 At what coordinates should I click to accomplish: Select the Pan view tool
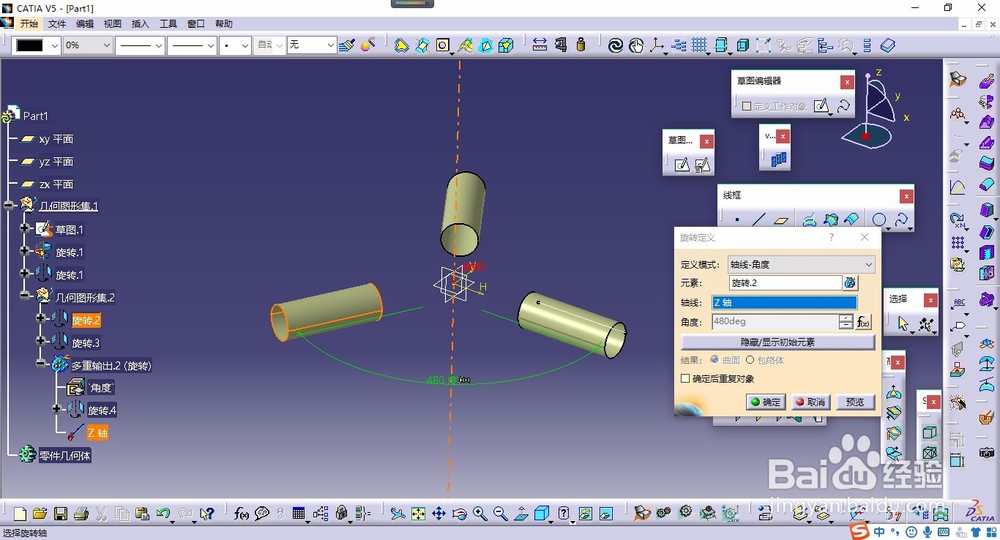click(439, 513)
